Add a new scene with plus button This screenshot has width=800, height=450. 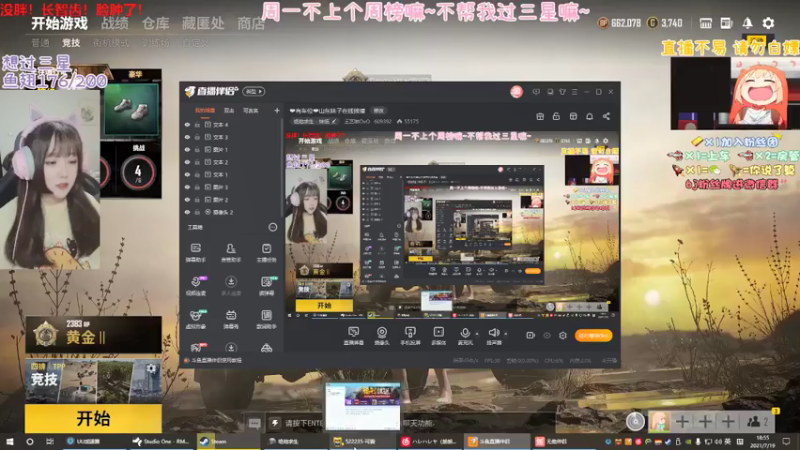click(277, 110)
